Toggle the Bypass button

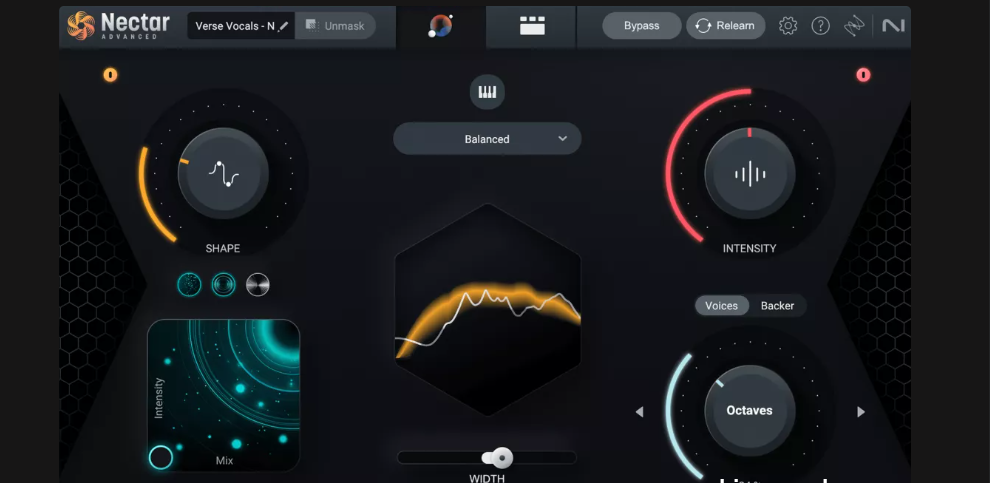[641, 26]
